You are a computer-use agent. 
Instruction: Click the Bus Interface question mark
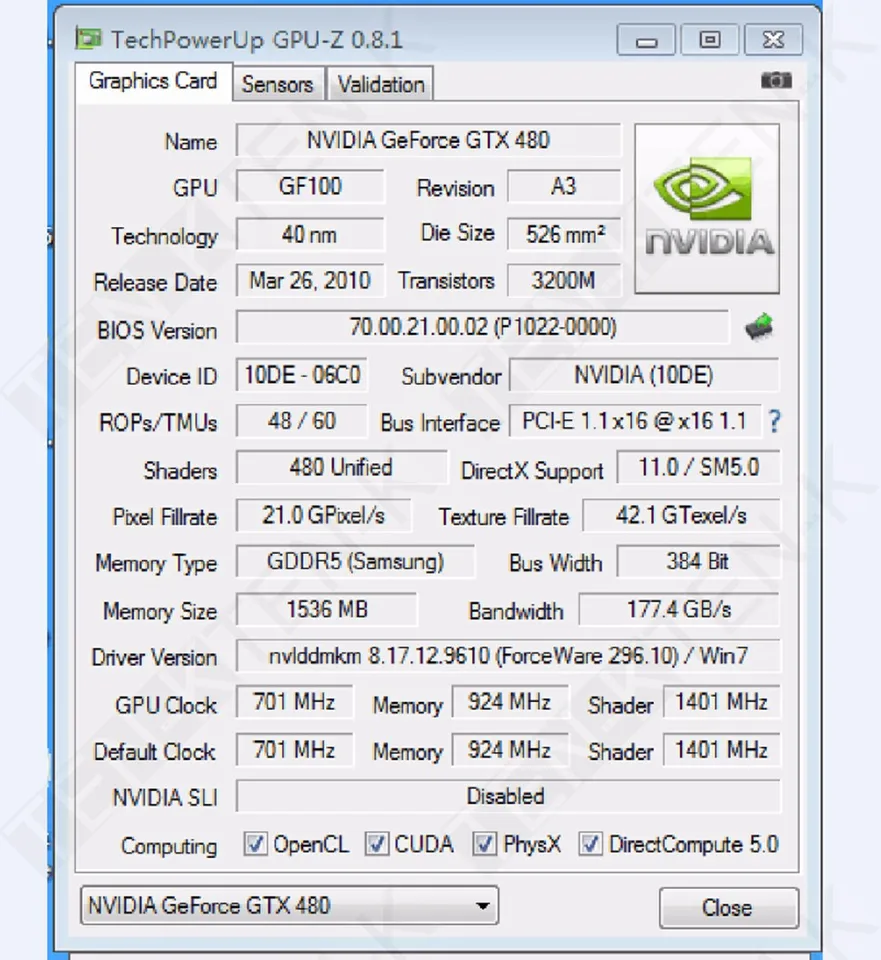point(774,421)
